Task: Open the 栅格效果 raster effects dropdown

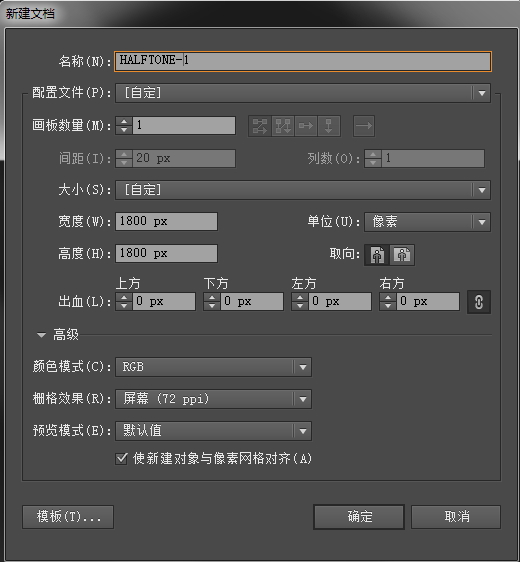Action: point(213,399)
